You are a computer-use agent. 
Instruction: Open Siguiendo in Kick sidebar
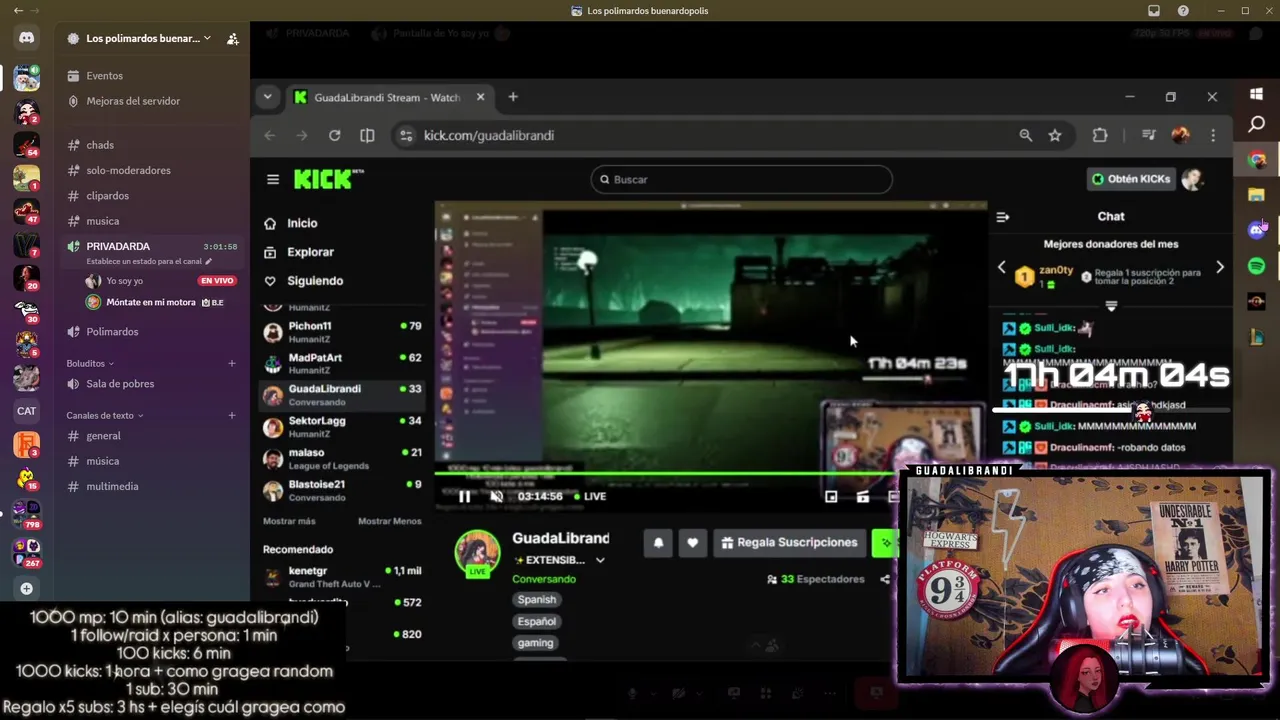(x=315, y=281)
